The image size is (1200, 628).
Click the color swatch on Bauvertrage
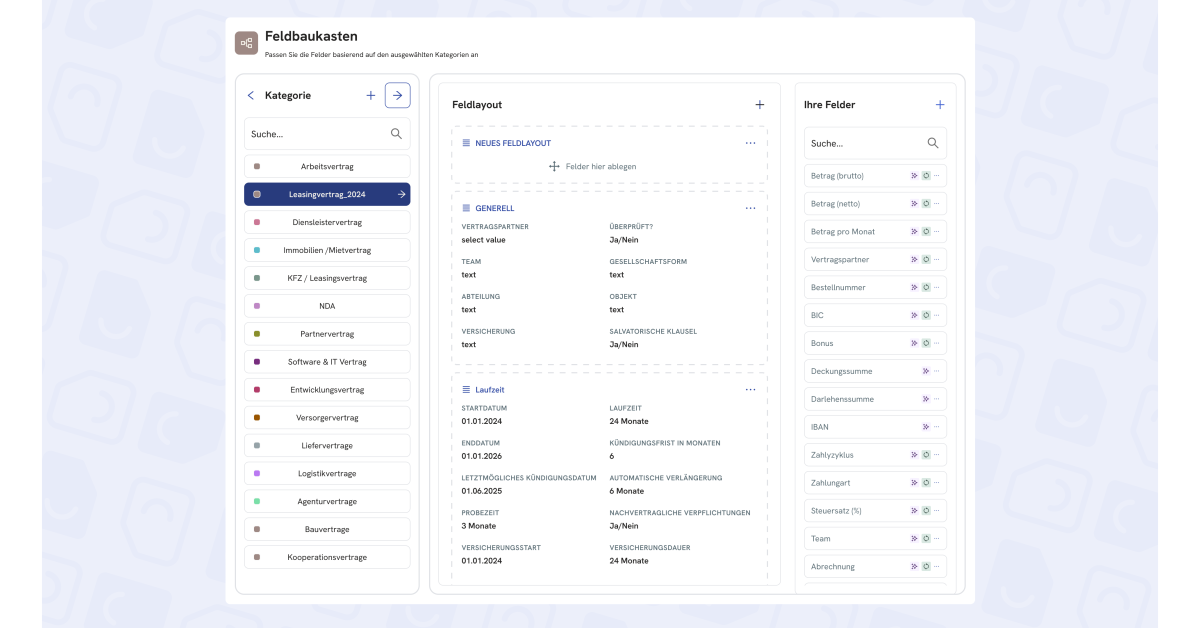tap(257, 529)
